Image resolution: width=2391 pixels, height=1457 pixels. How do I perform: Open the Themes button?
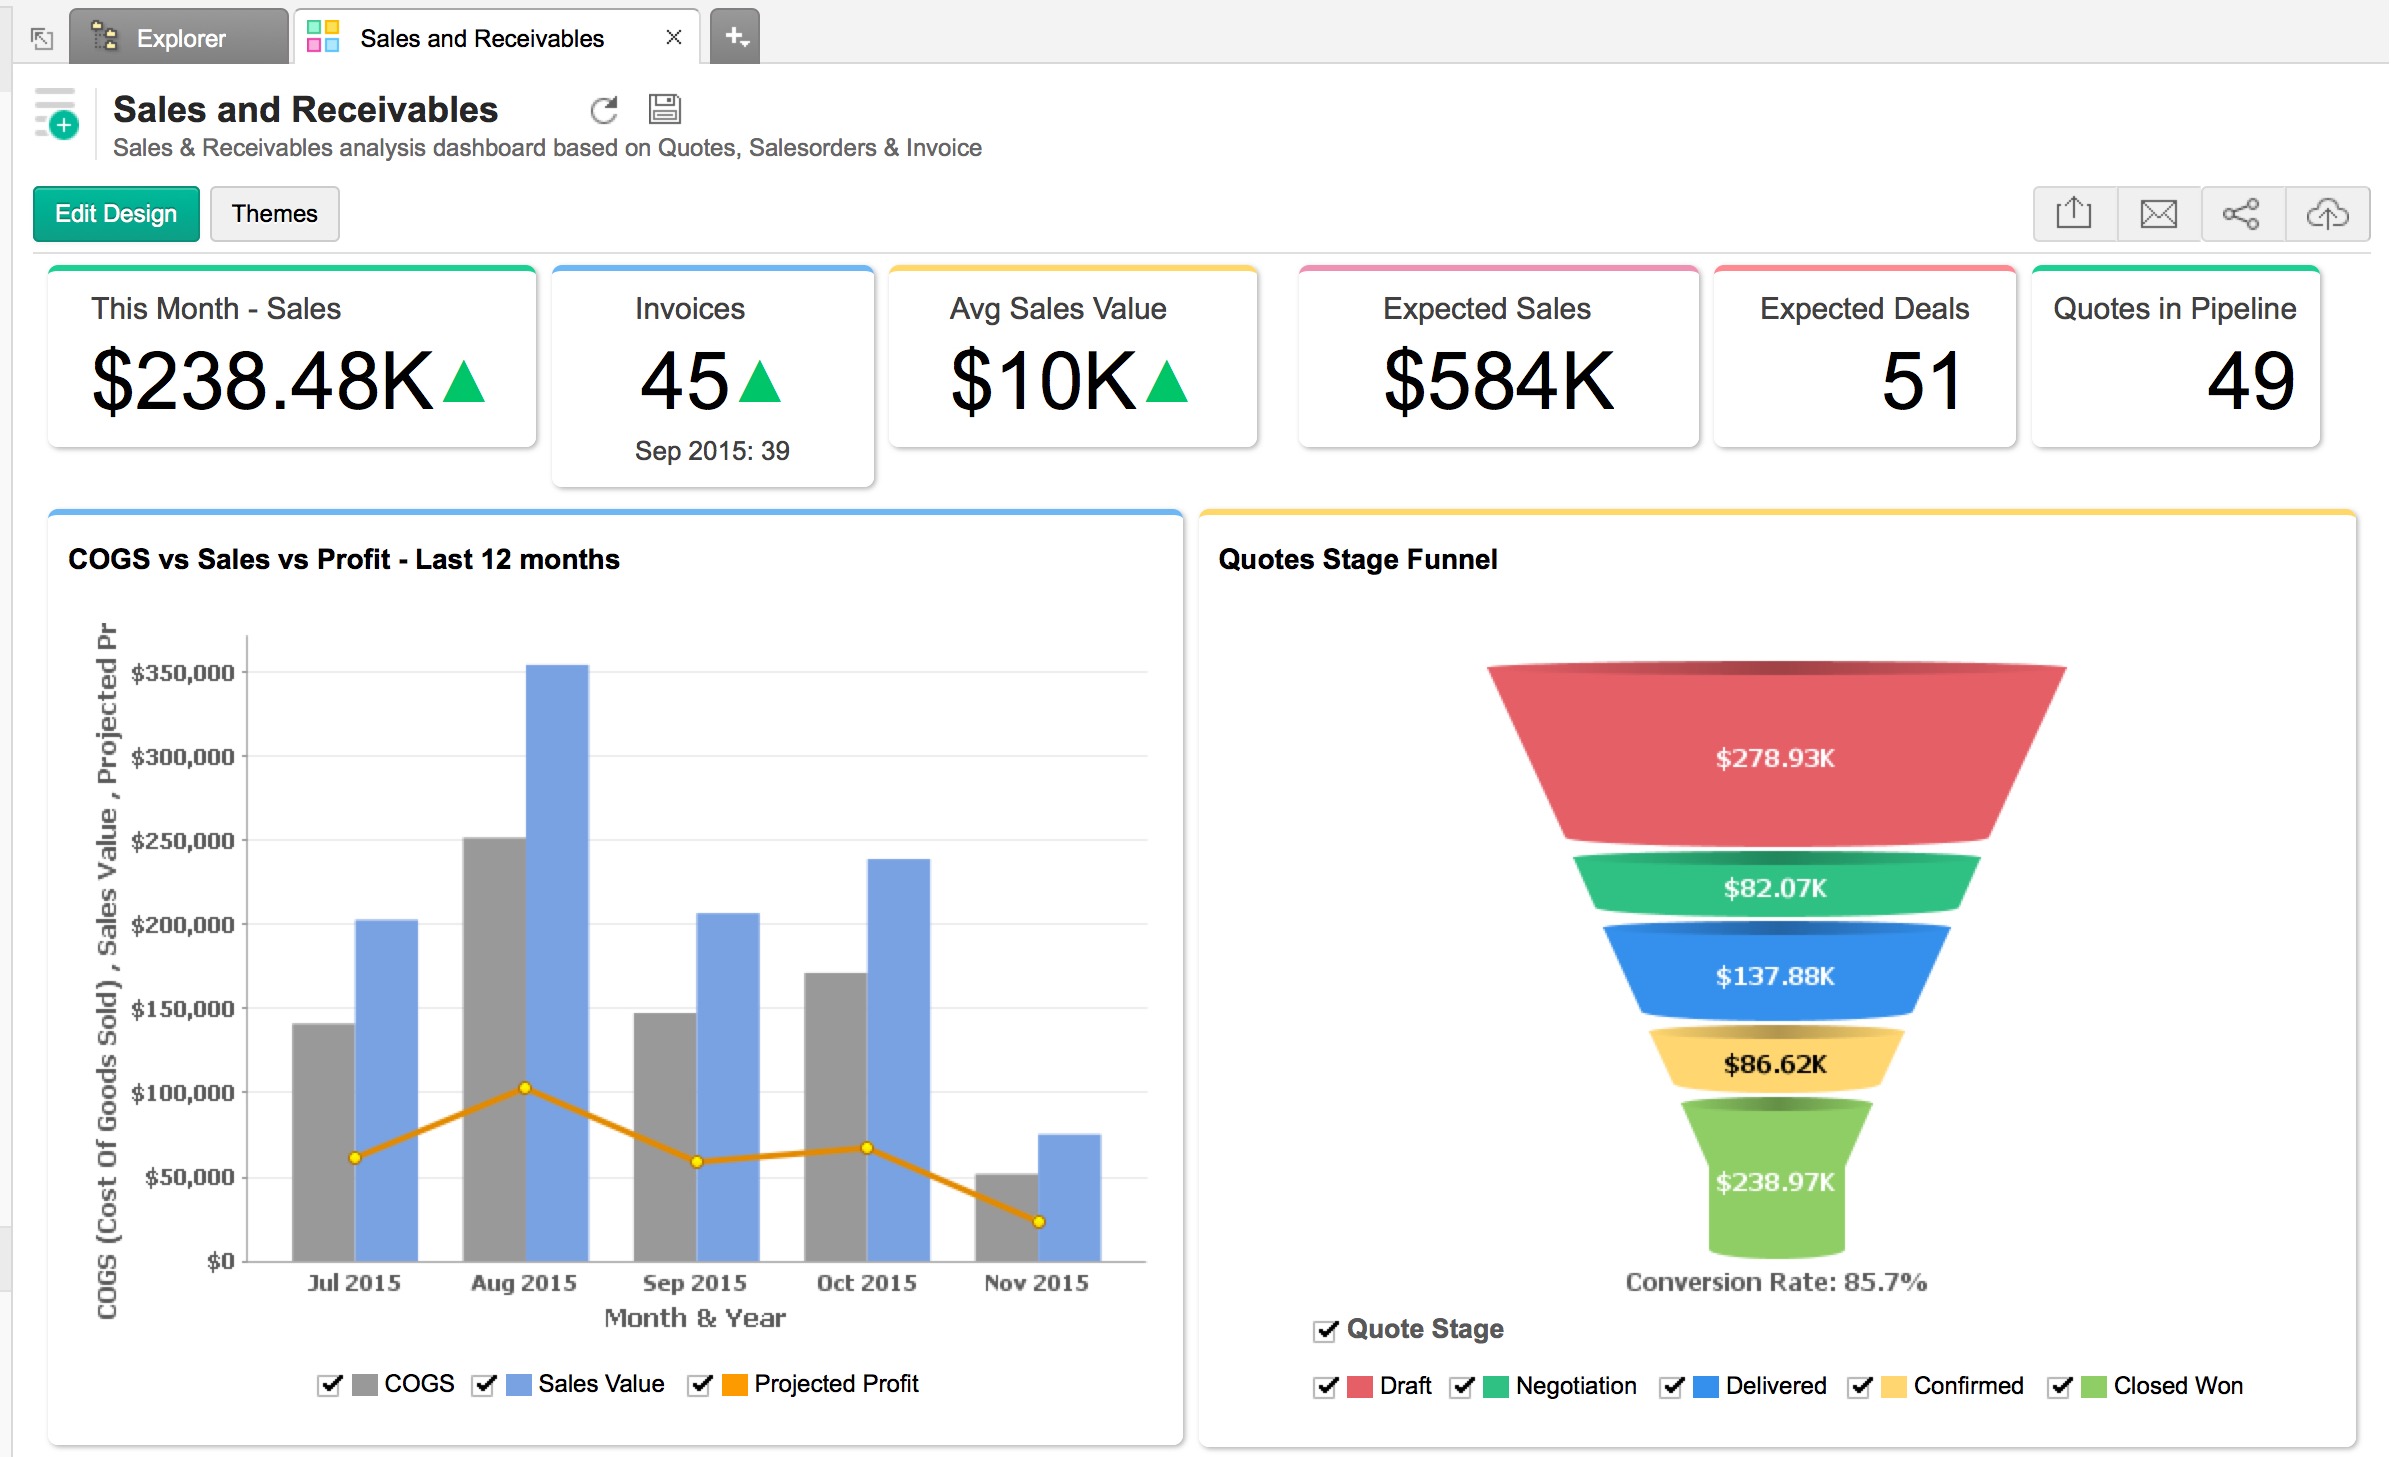pyautogui.click(x=274, y=213)
